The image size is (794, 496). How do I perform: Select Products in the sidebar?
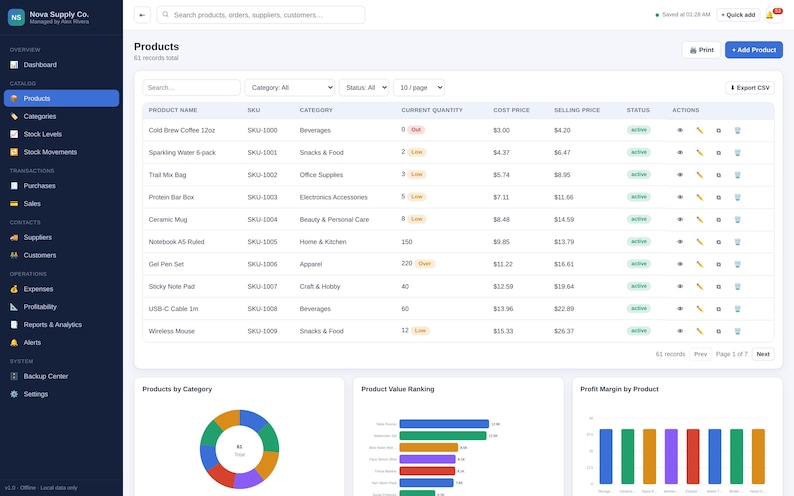tap(61, 98)
